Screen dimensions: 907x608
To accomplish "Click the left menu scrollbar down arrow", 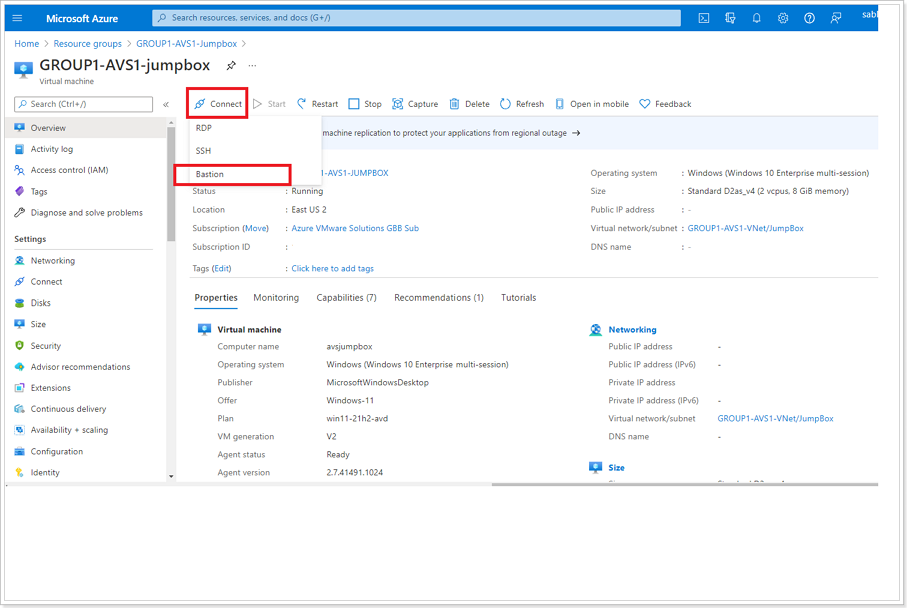I will tap(171, 476).
